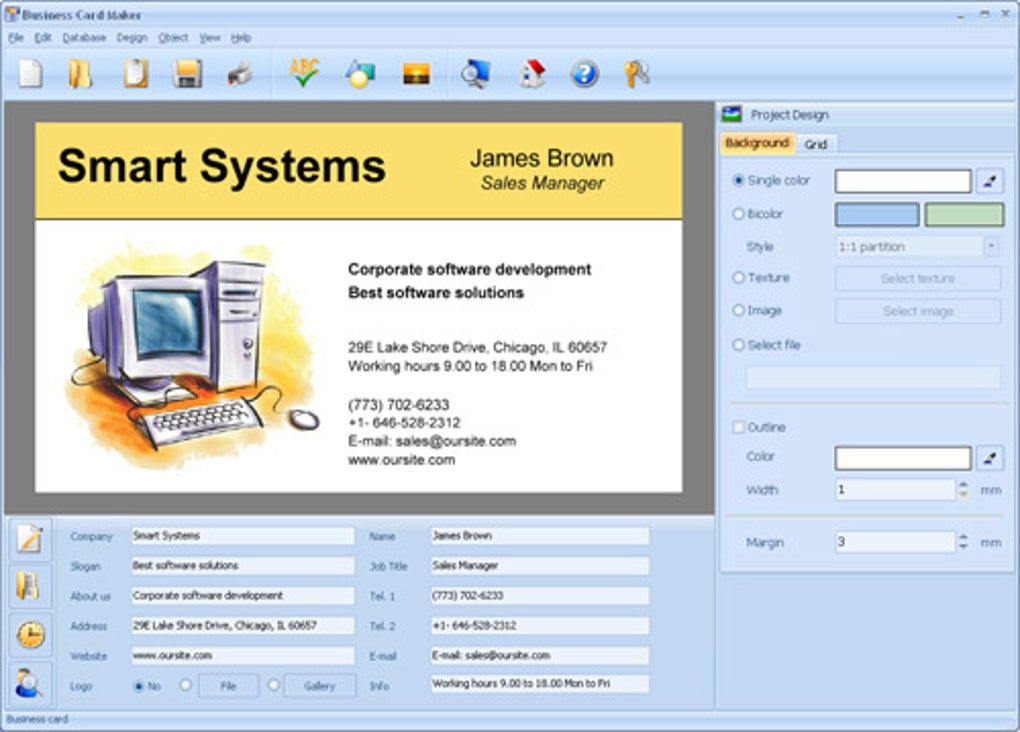The image size is (1020, 732).
Task: Save project with the floppy disk icon
Action: 187,74
